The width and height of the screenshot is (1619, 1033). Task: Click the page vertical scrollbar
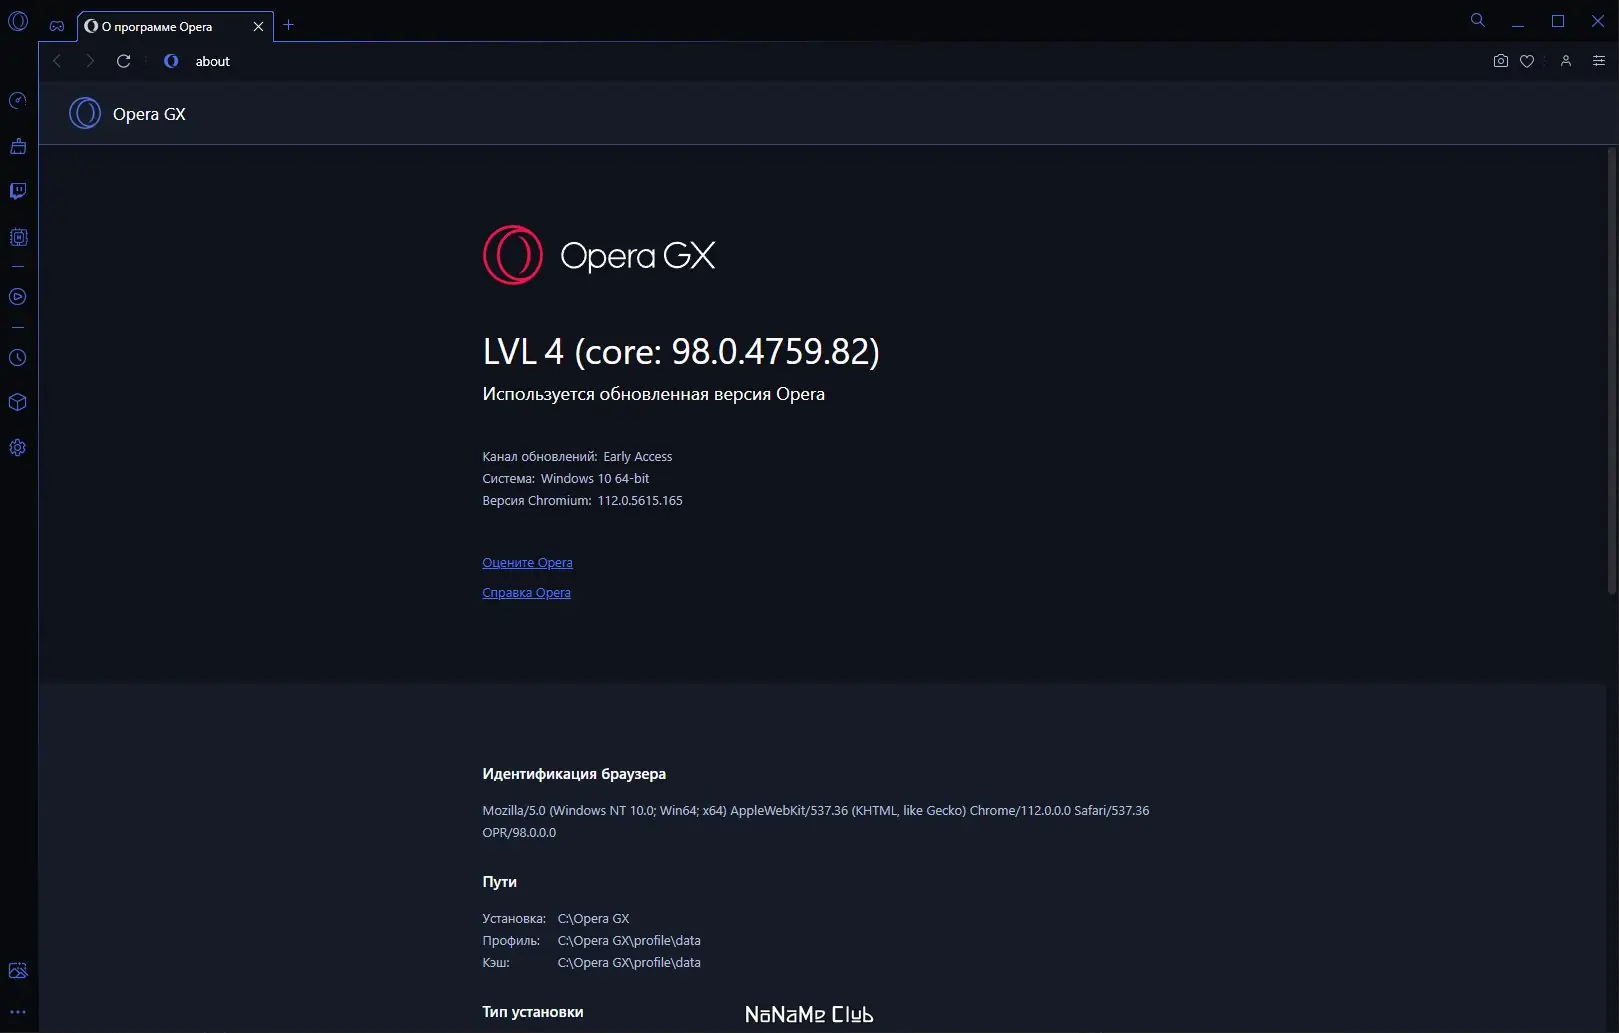point(1611,370)
